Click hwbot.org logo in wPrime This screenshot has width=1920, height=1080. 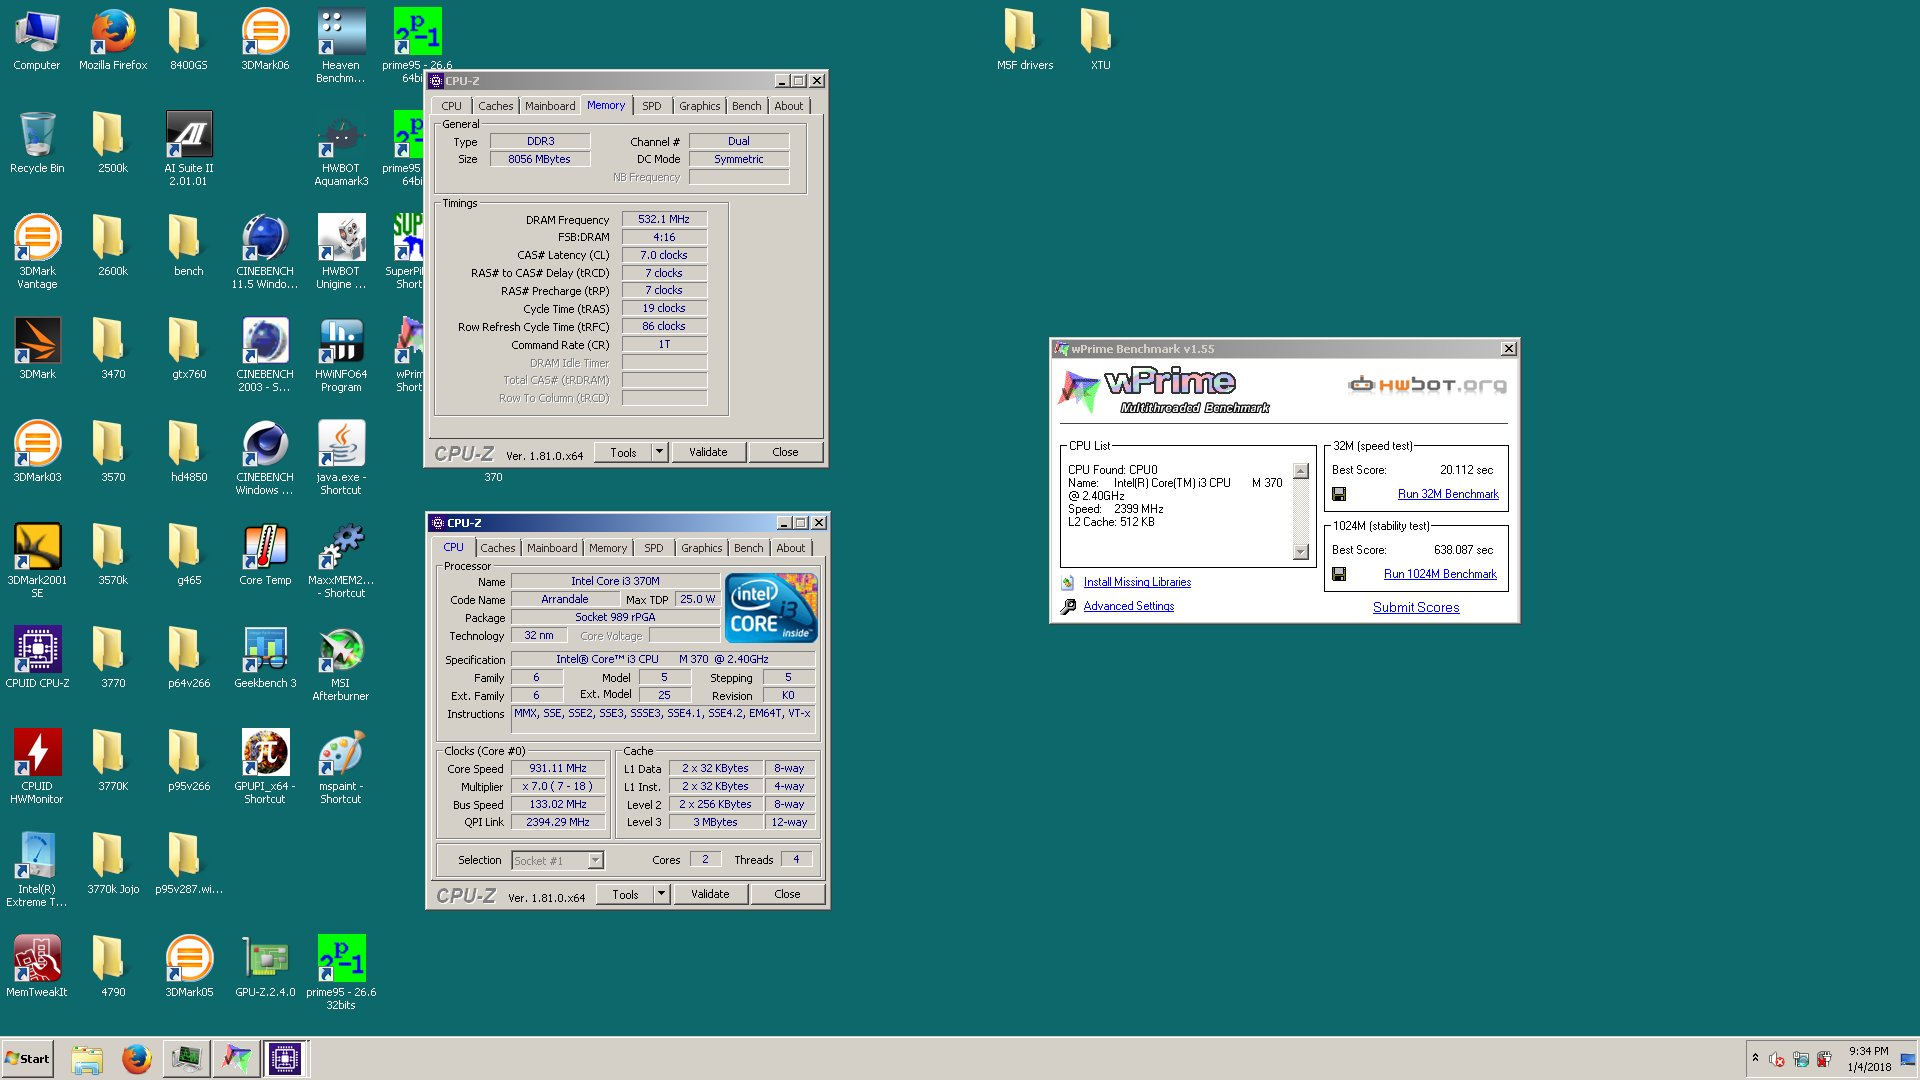coord(1427,385)
